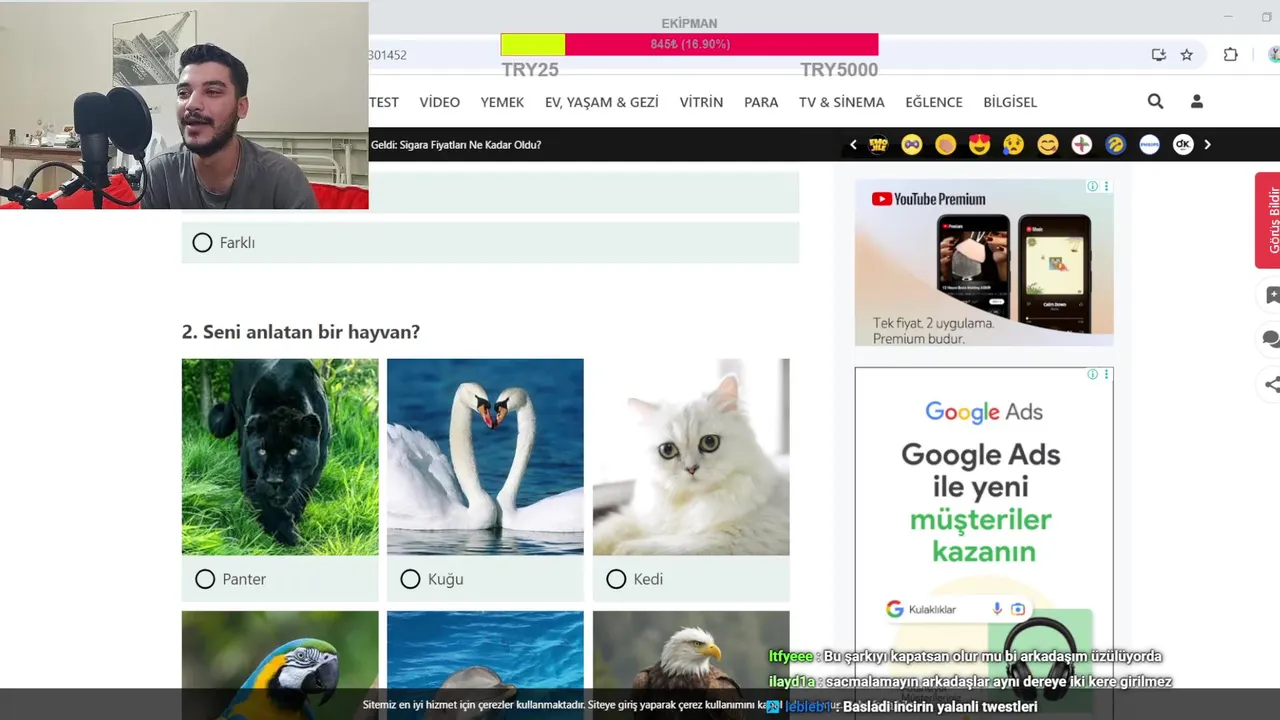Click the Kulaklıklar search field in Google ad

point(958,609)
